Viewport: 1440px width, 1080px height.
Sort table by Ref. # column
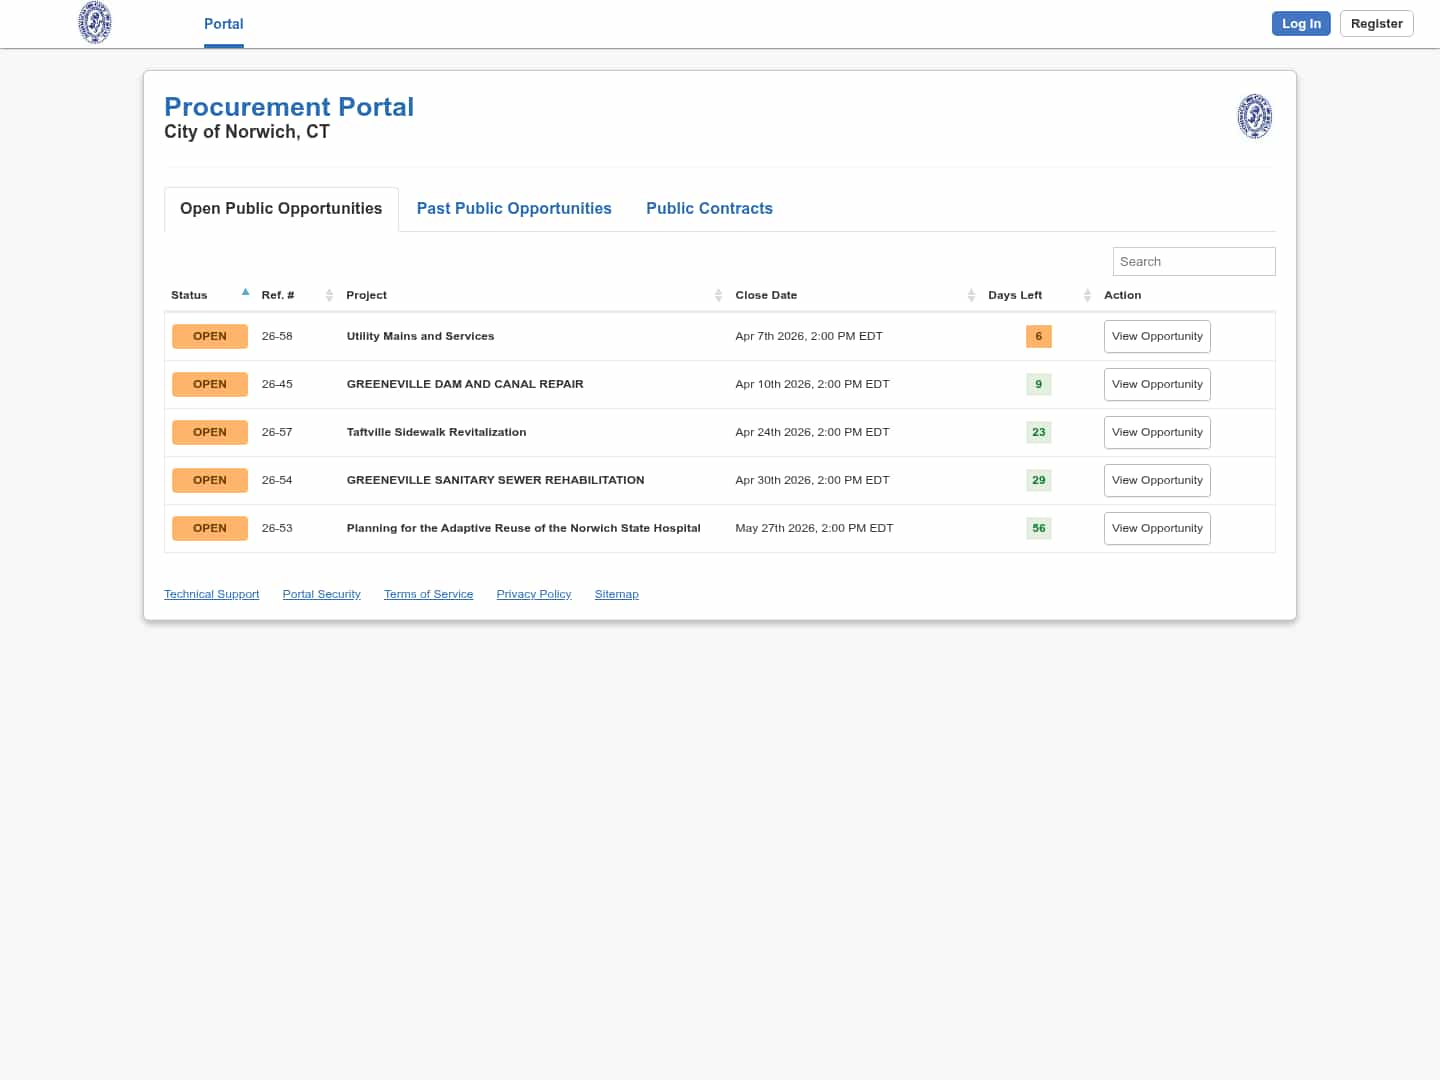point(278,295)
